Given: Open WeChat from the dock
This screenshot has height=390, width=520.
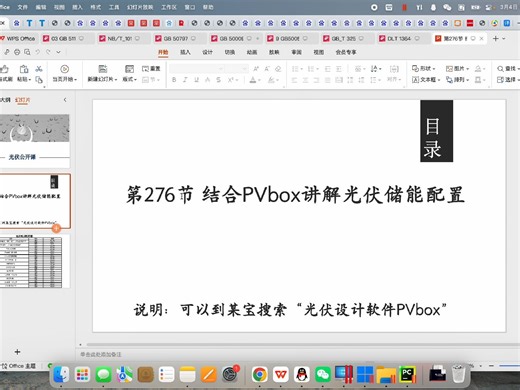Looking at the screenshot, I should (x=323, y=374).
